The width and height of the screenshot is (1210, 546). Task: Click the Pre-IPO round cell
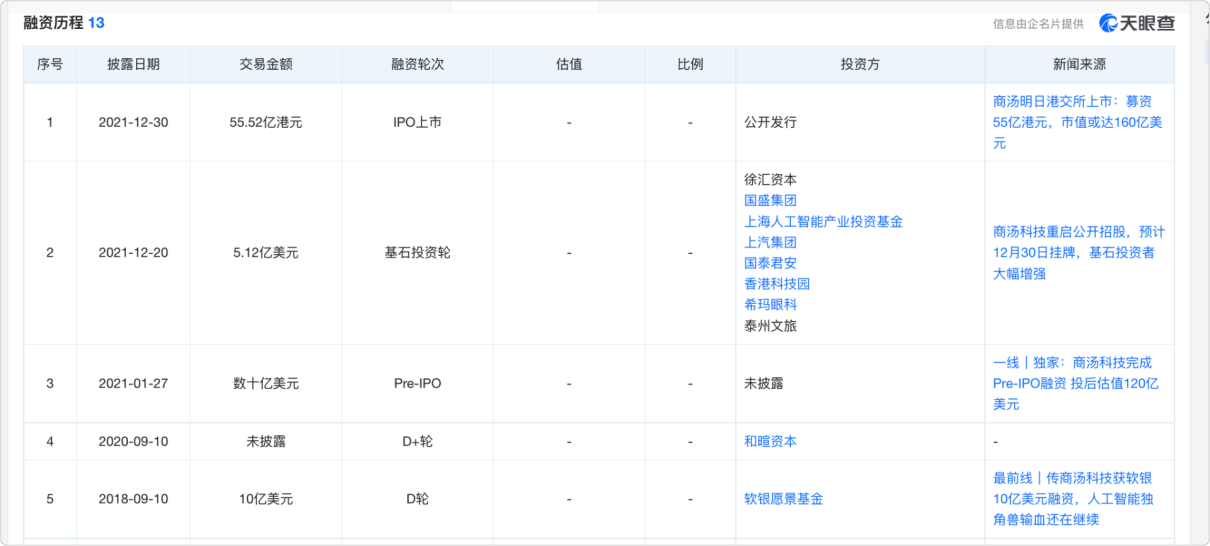click(417, 383)
